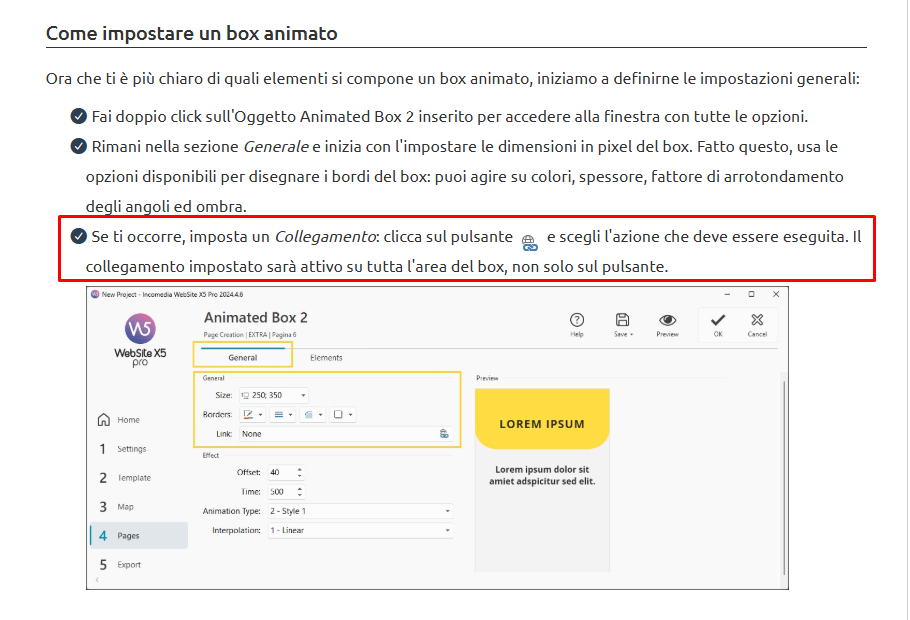910x620 pixels.
Task: Click the Home house icon in the sidebar
Action: 103,420
